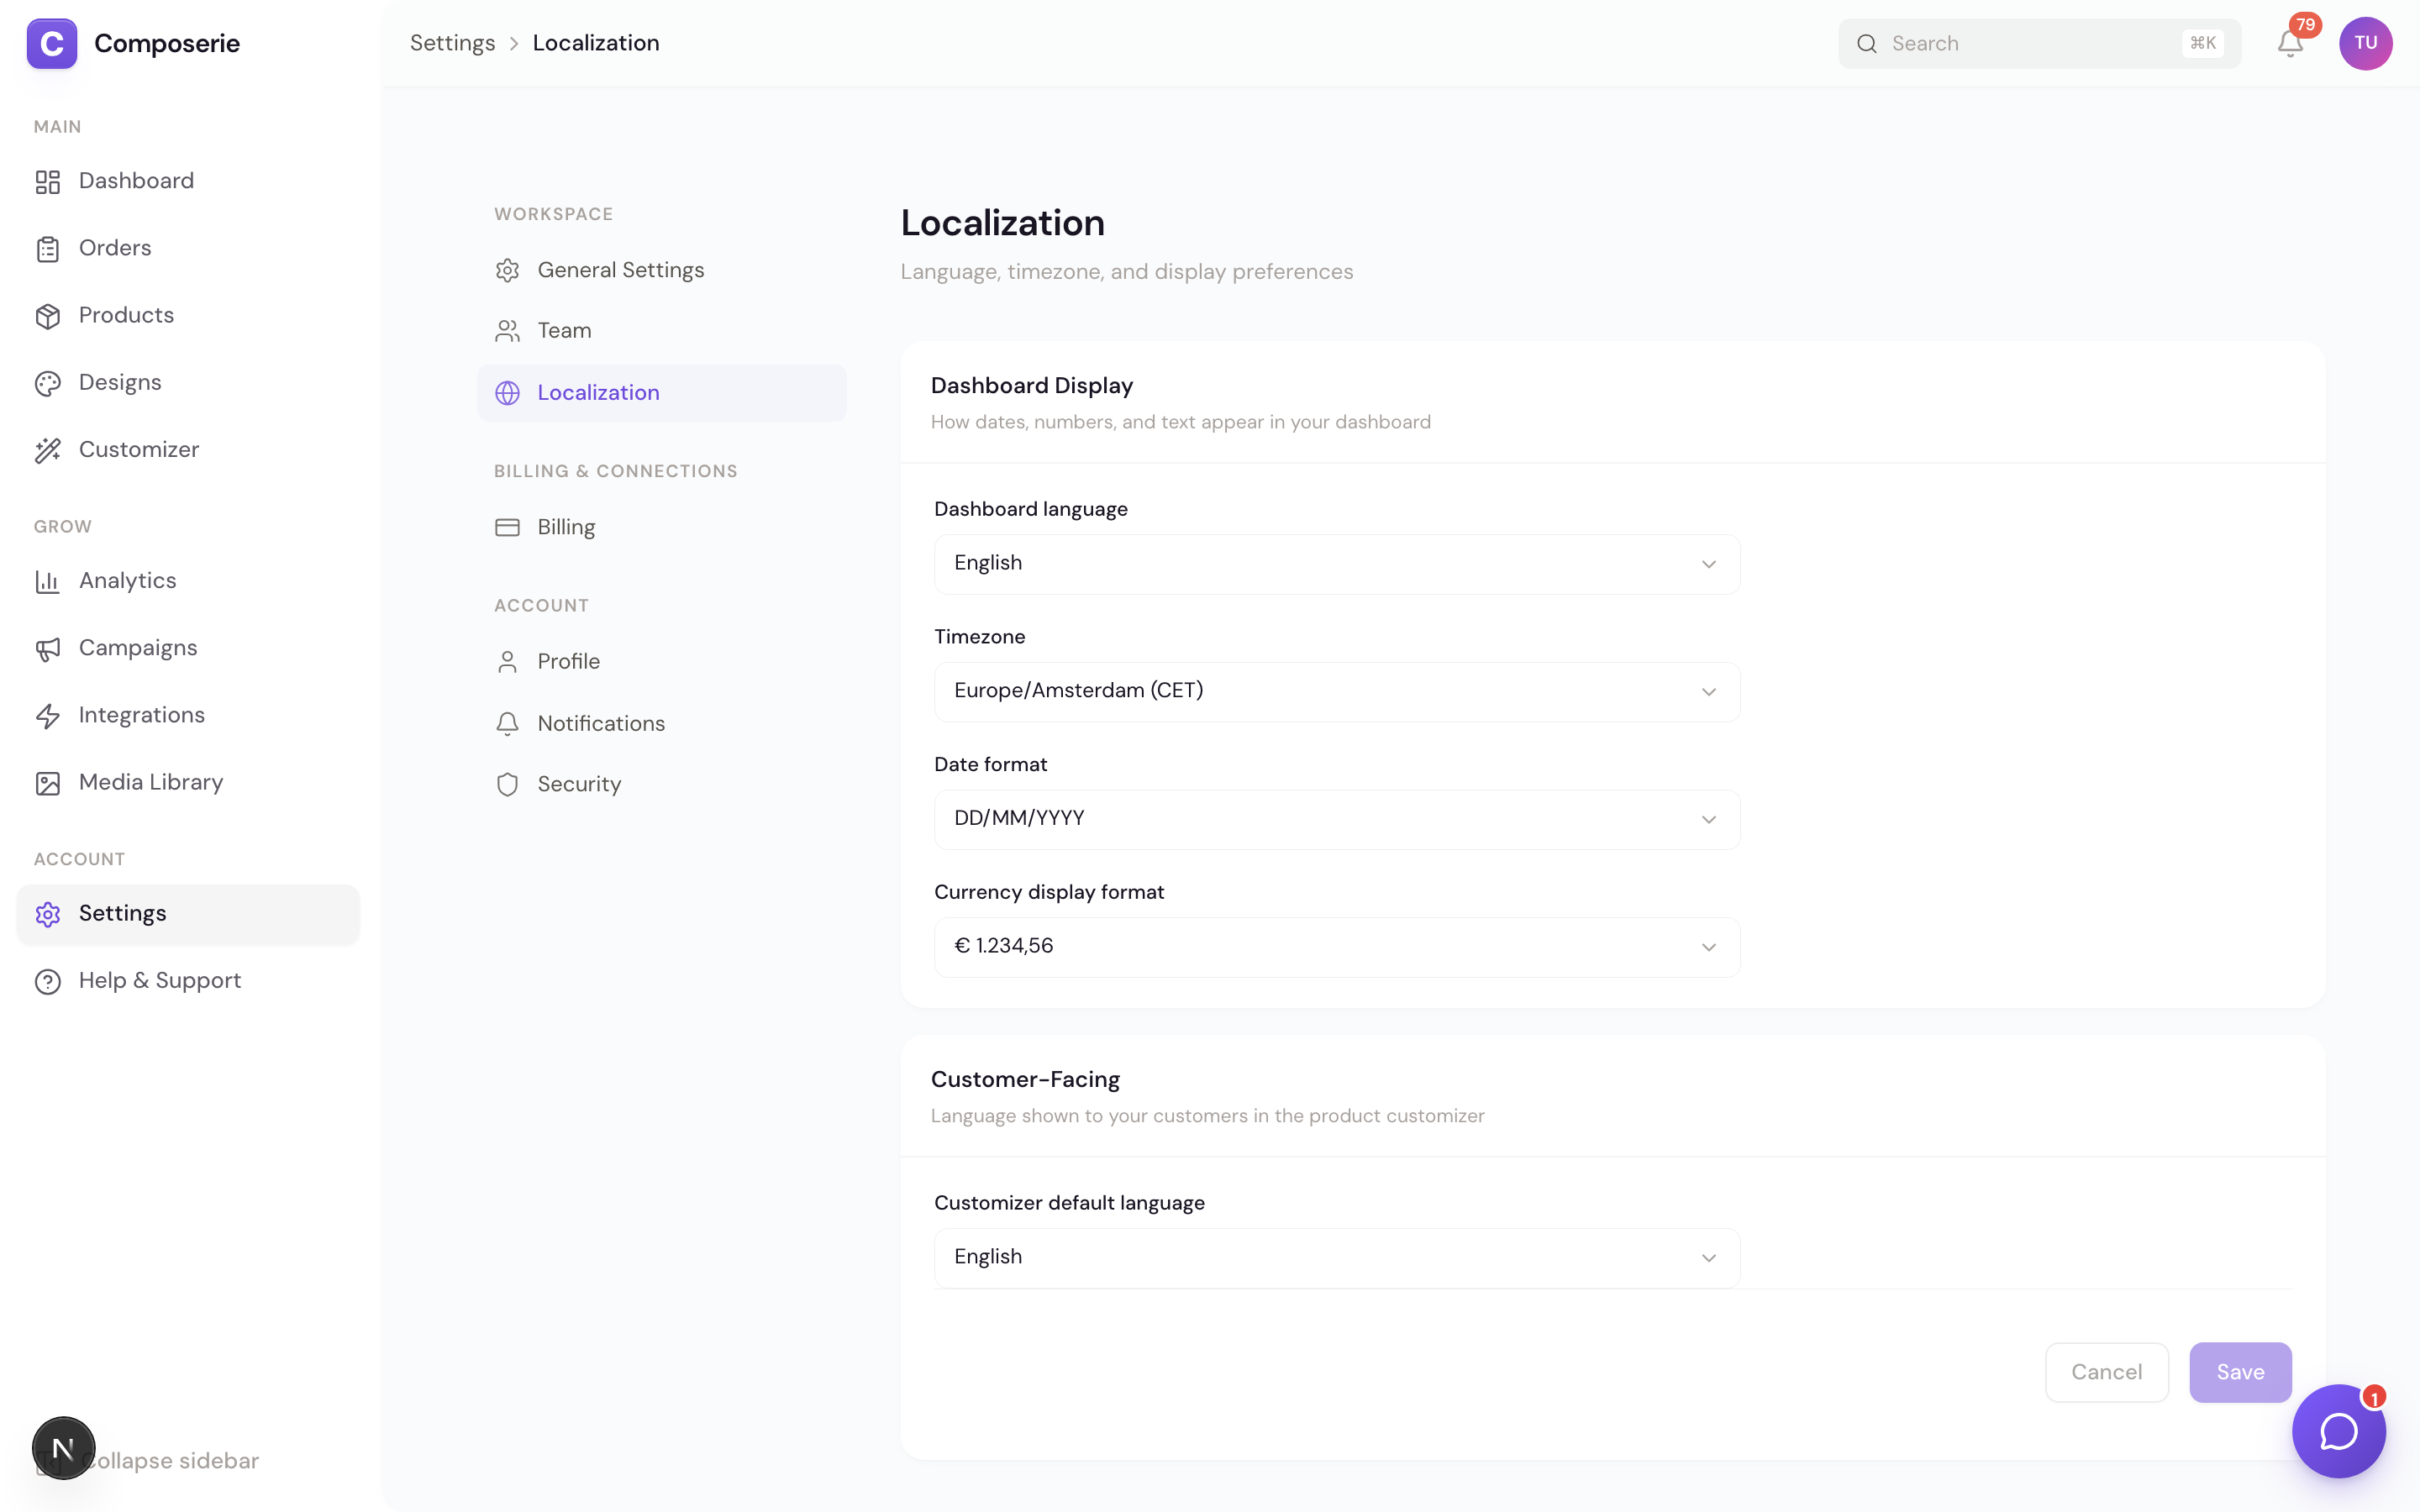Click Settings in the breadcrumb
The image size is (2420, 1512).
pyautogui.click(x=452, y=43)
